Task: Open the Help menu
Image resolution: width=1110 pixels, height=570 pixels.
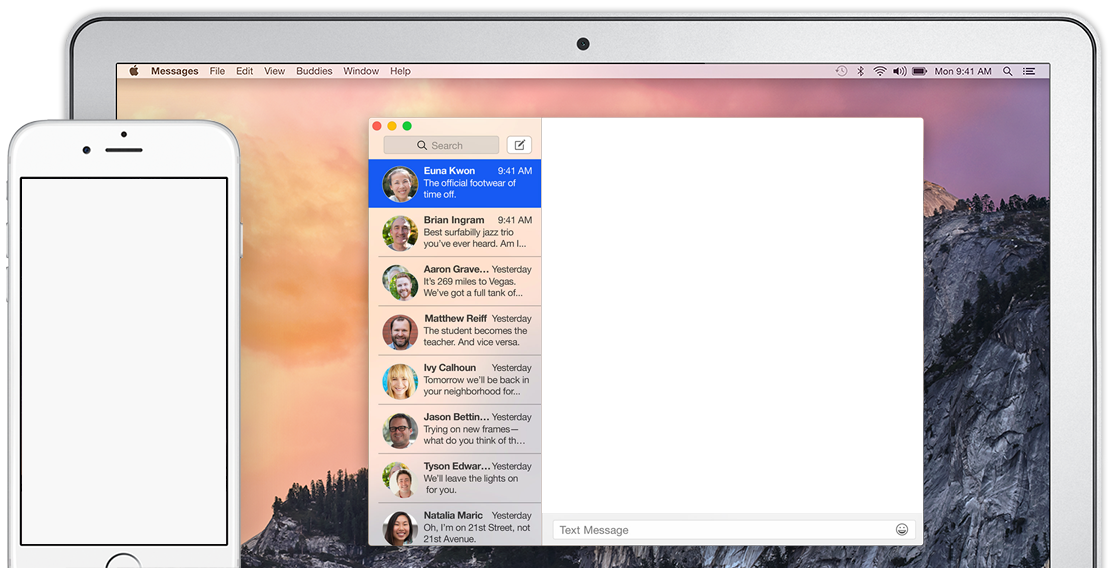Action: coord(400,71)
